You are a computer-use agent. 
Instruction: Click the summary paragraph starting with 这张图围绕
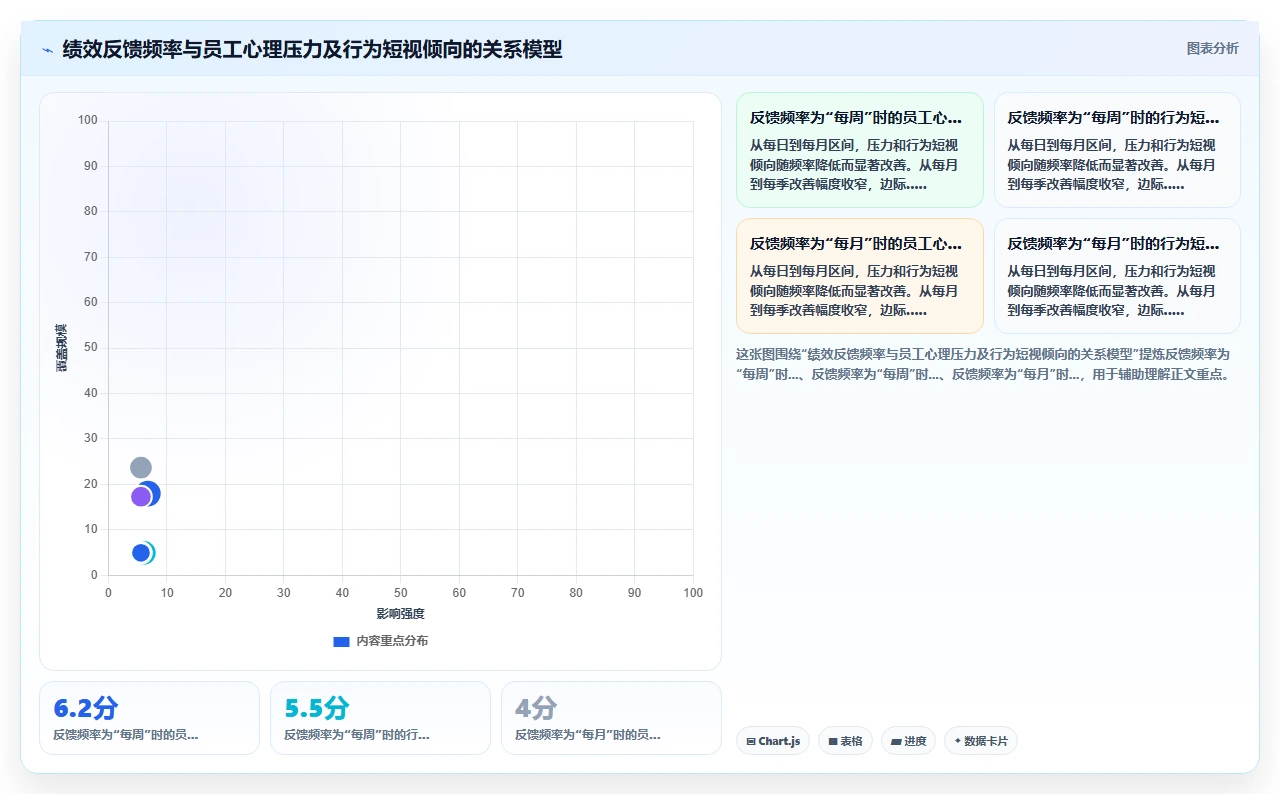click(x=986, y=365)
